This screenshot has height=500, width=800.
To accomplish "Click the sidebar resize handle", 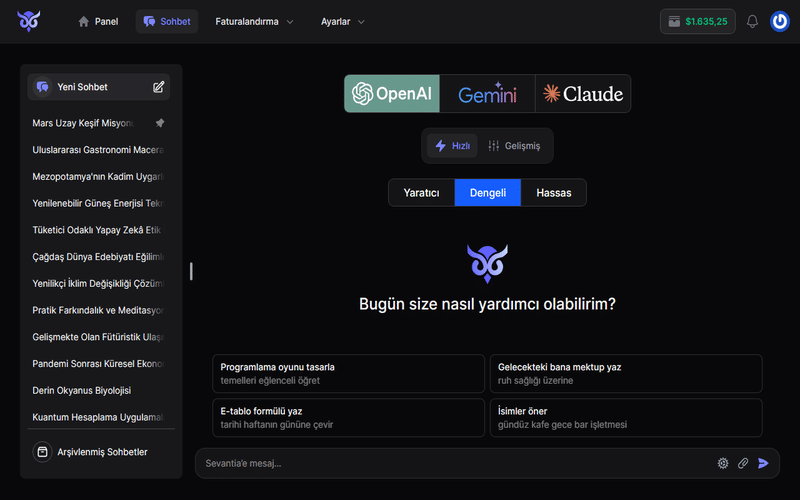I will point(191,271).
